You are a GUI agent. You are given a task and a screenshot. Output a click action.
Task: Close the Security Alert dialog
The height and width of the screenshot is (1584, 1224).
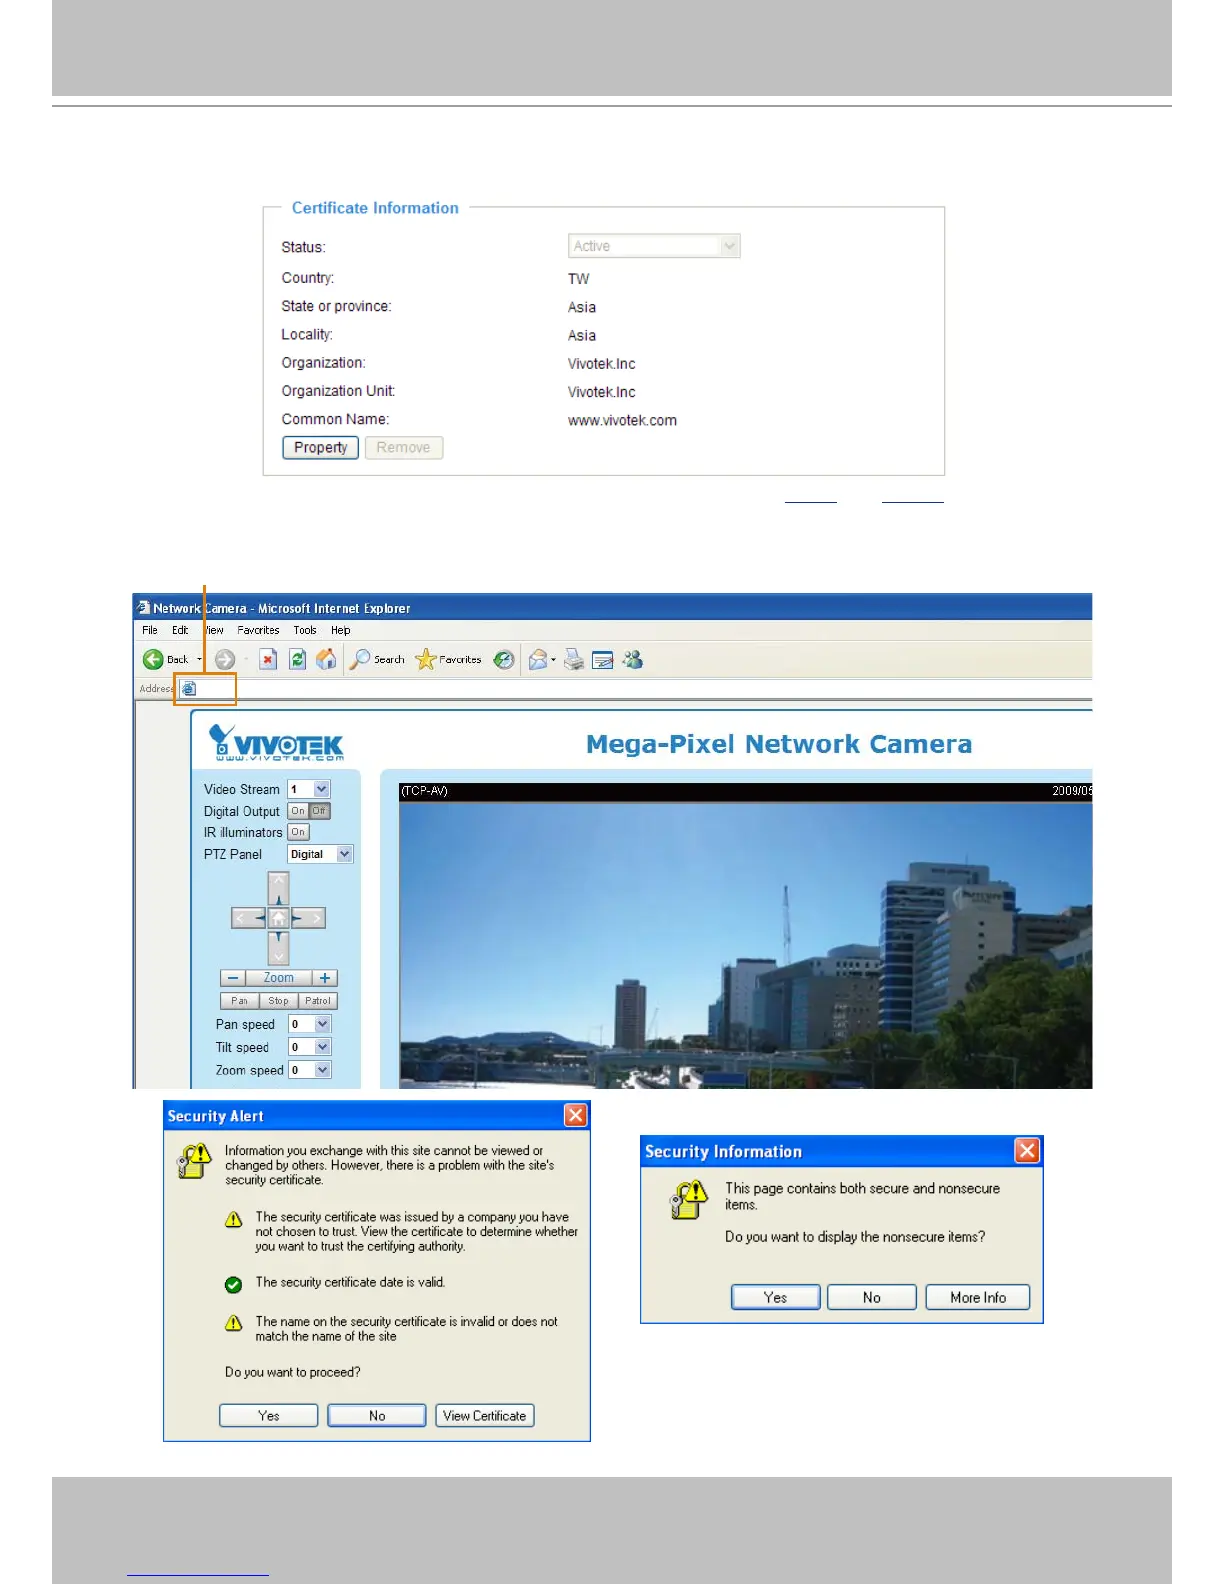(576, 1115)
